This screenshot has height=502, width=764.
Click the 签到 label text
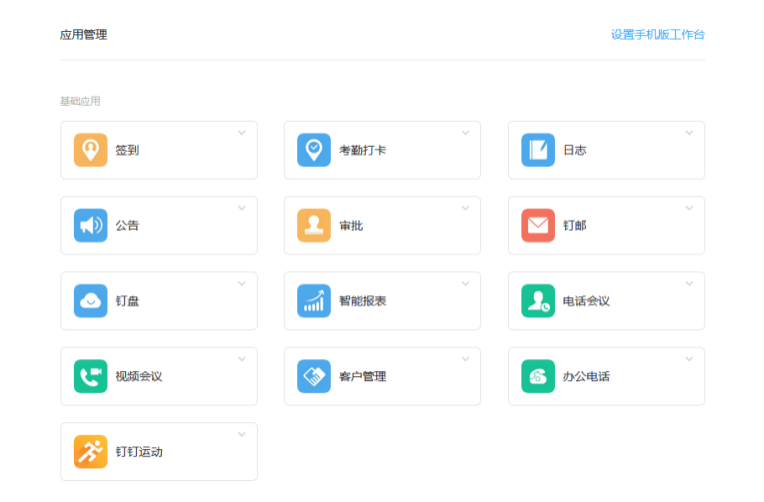(x=127, y=150)
